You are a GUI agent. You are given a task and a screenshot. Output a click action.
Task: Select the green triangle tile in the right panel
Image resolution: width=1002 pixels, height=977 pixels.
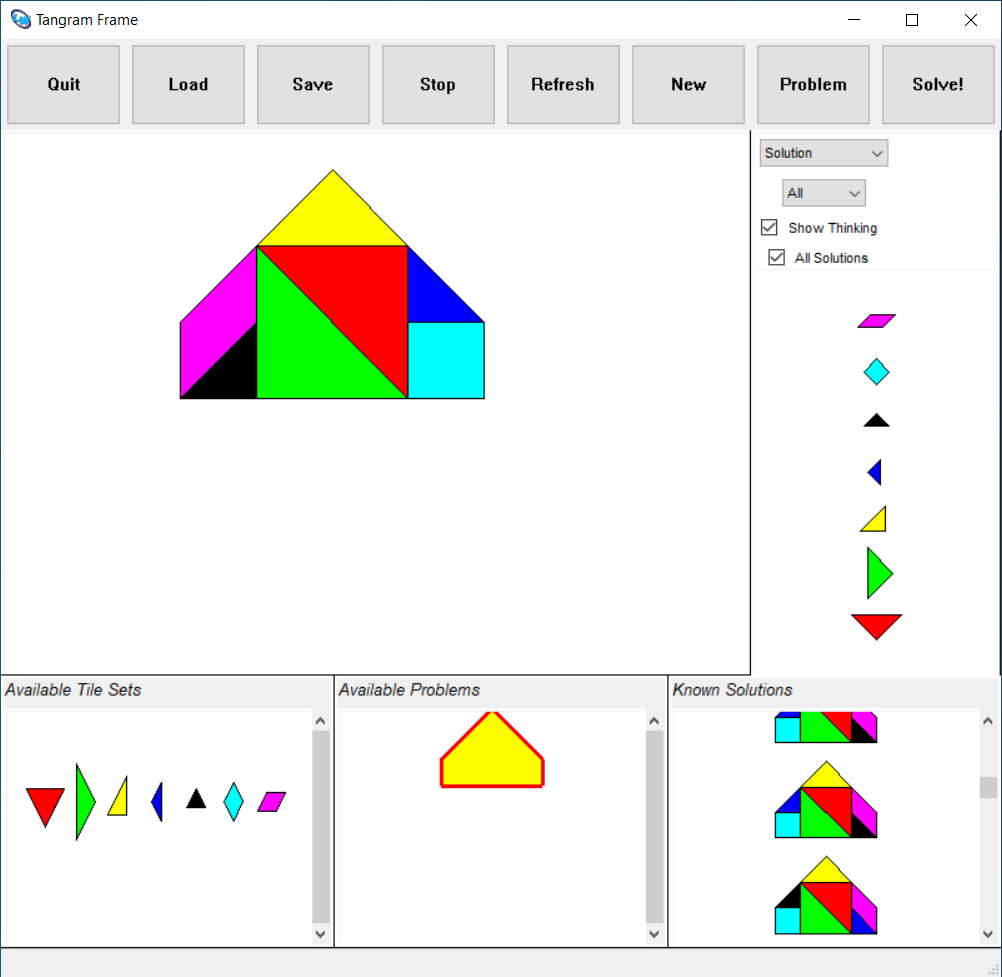pos(879,573)
